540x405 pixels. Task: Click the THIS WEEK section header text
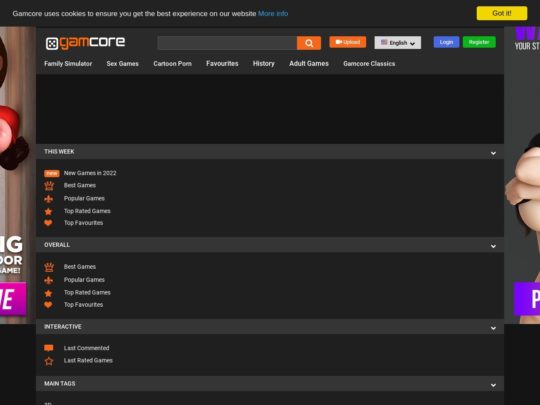click(x=59, y=152)
